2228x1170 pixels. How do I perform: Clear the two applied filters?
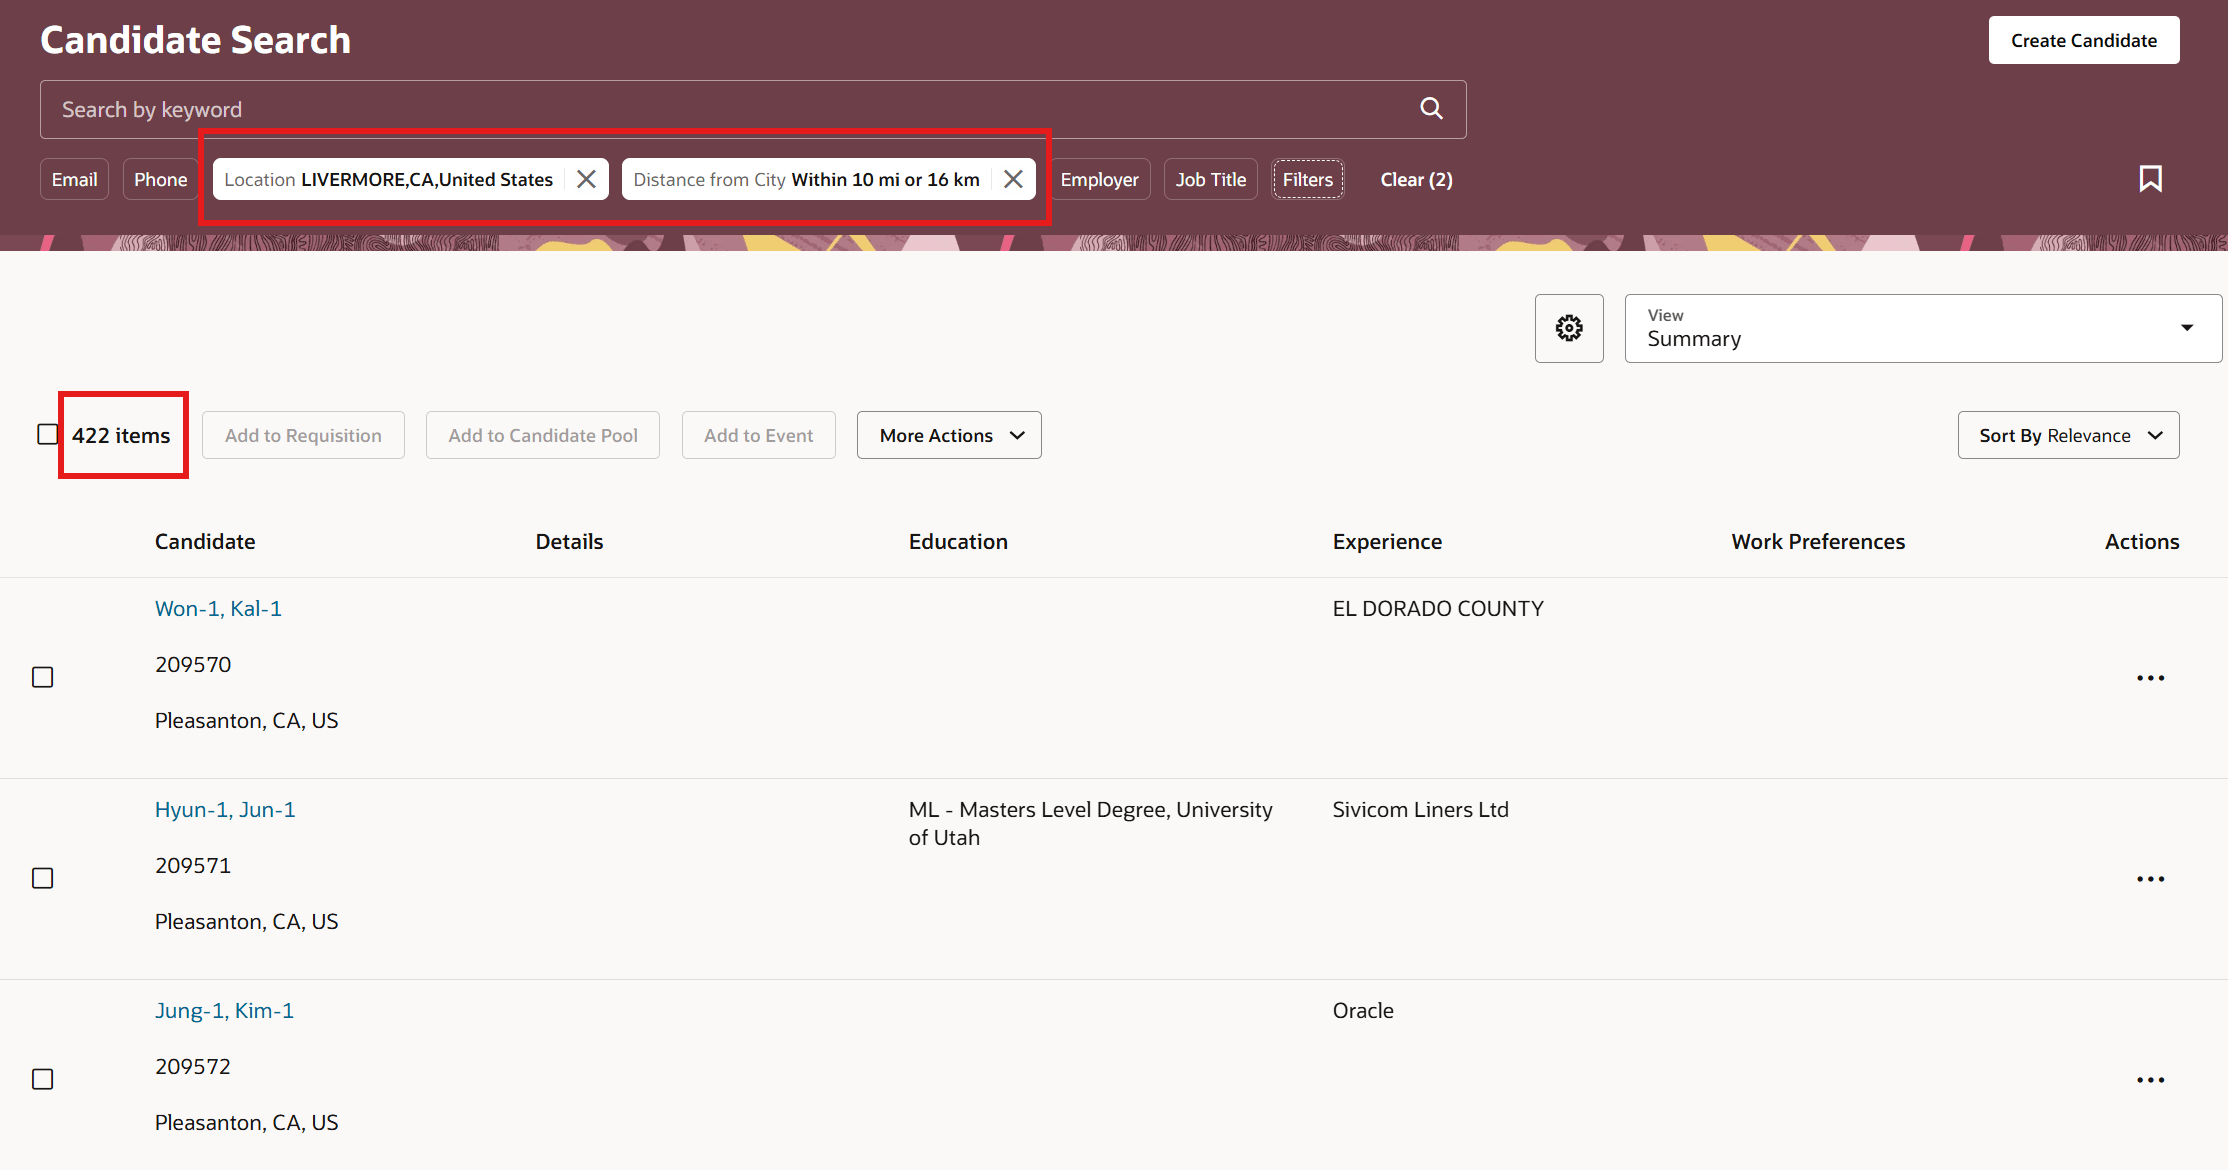[1416, 178]
